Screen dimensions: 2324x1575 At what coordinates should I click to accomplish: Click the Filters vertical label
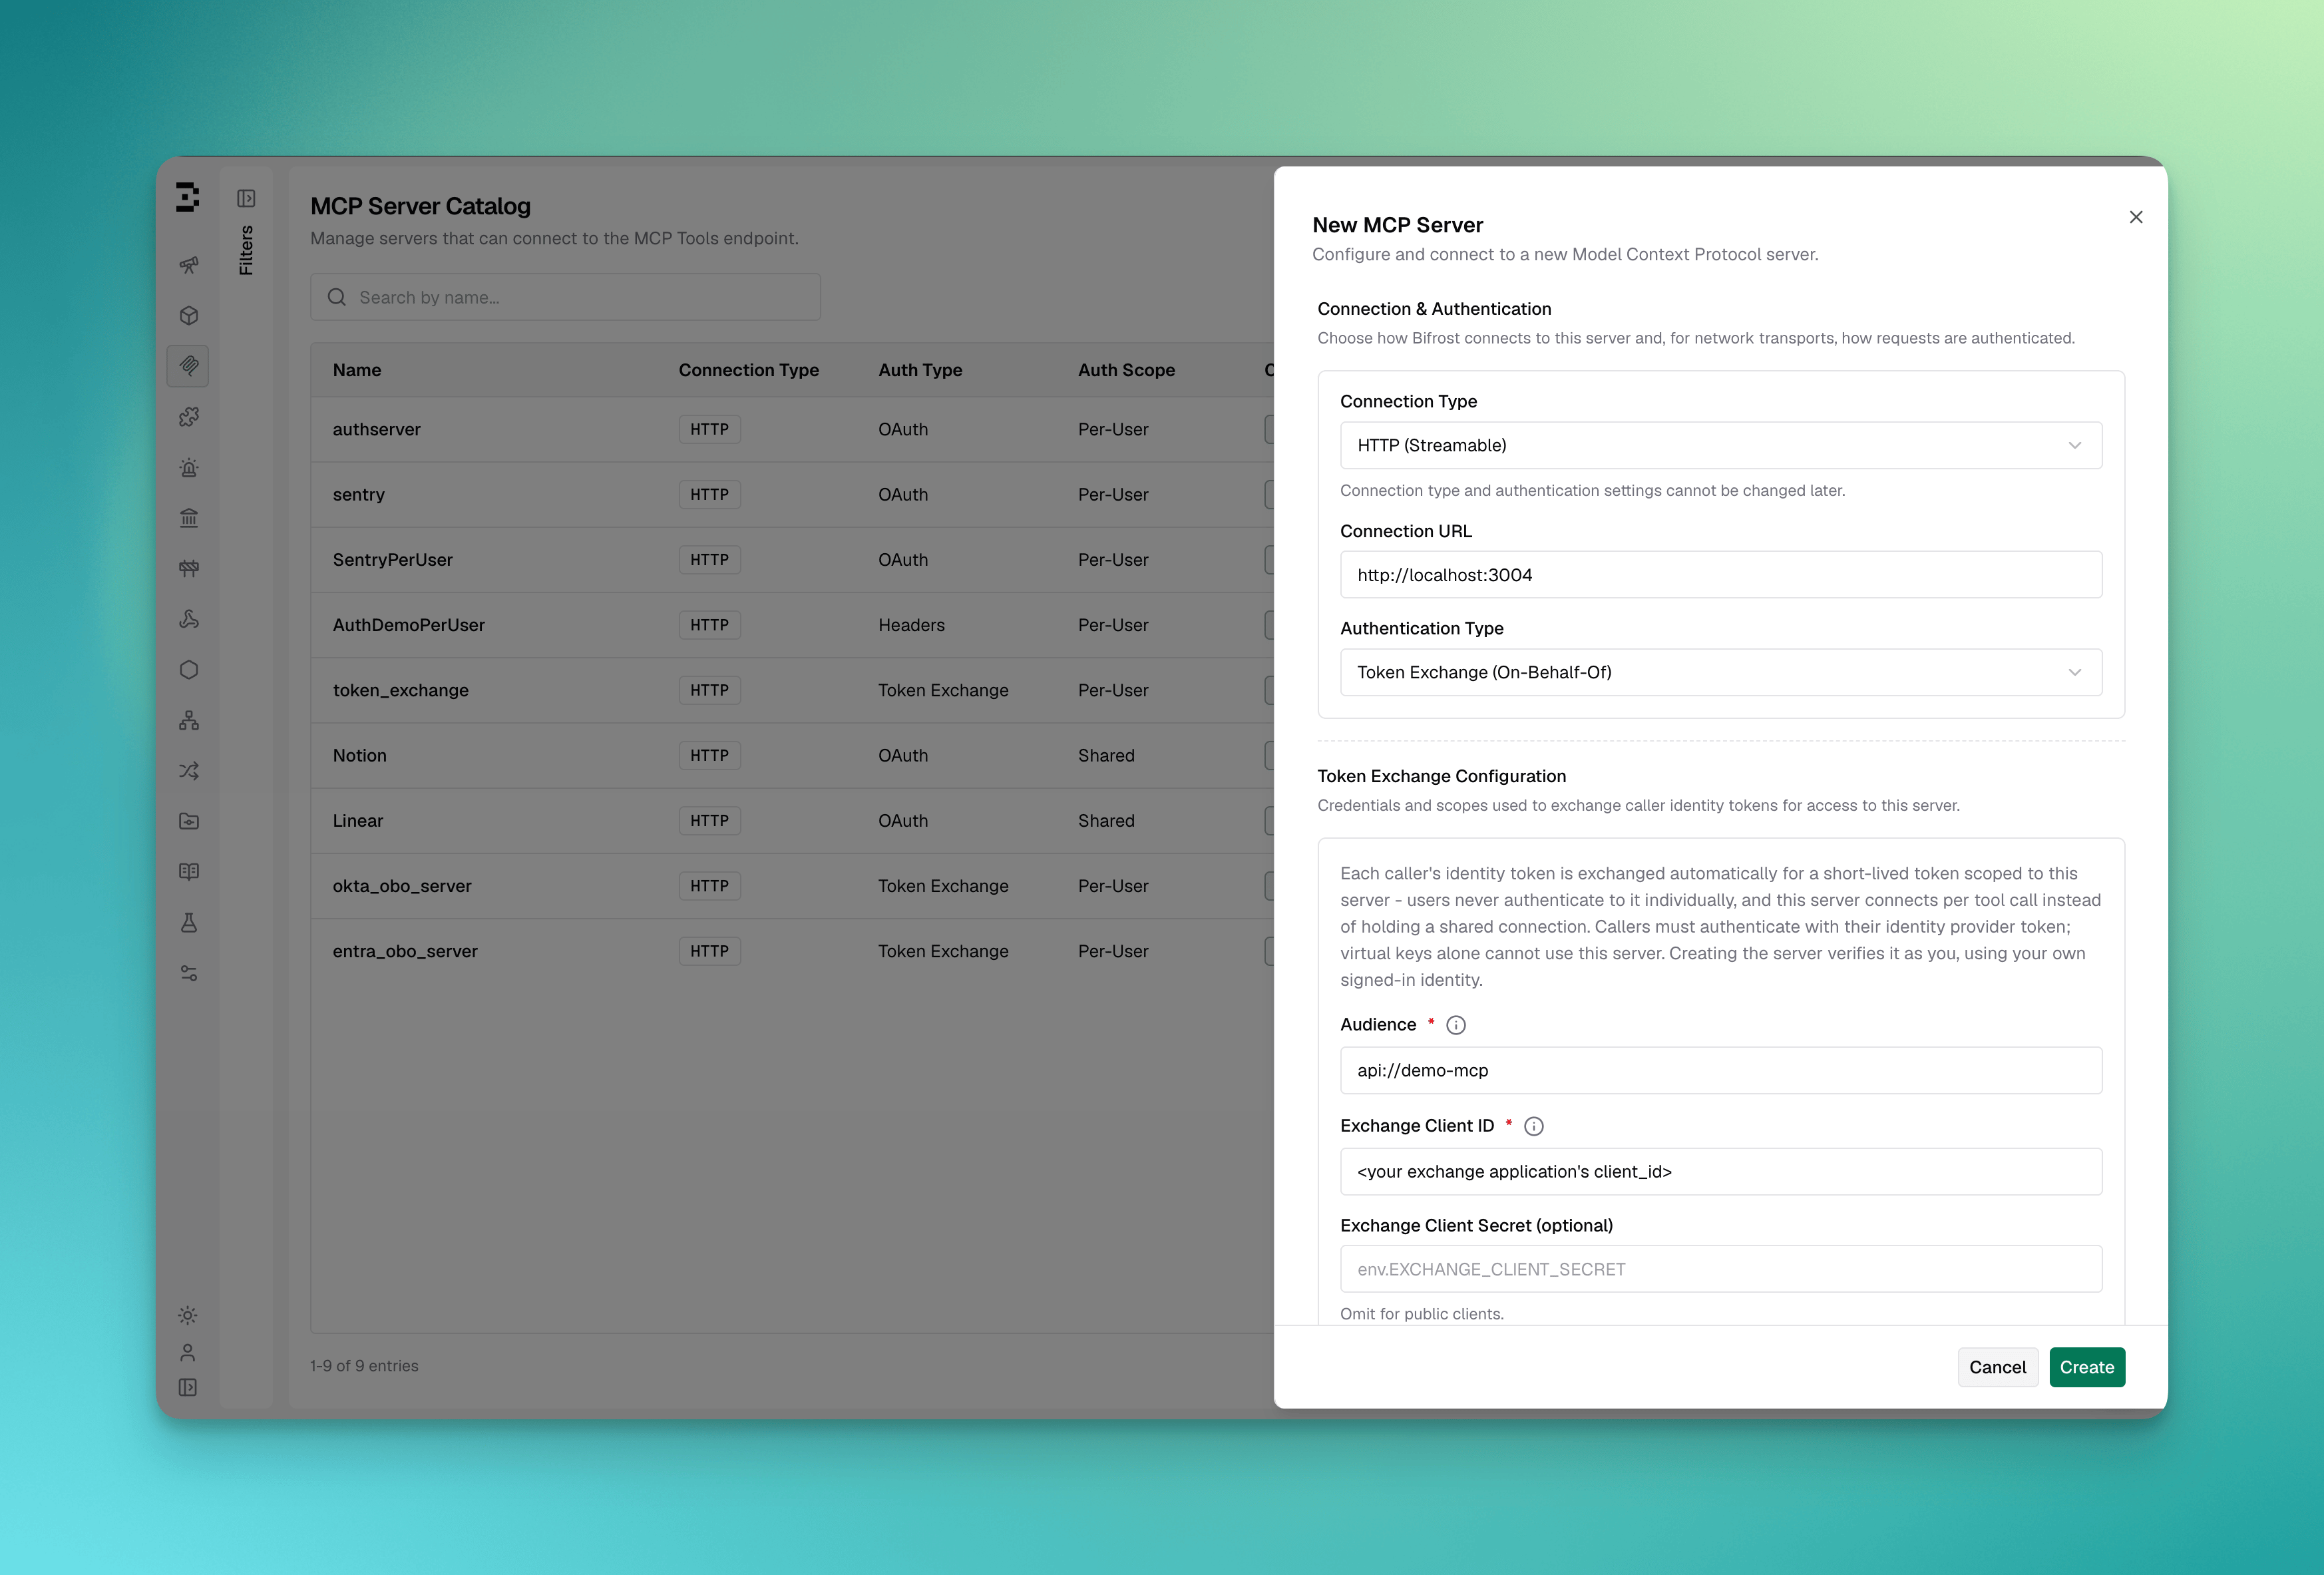click(246, 250)
